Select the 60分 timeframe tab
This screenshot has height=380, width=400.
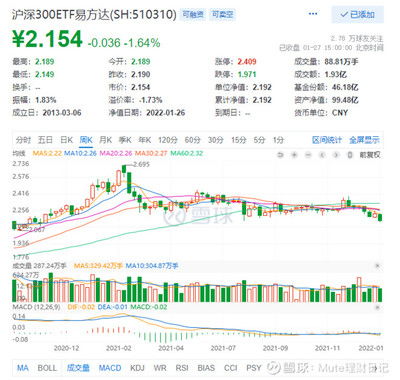coord(192,140)
